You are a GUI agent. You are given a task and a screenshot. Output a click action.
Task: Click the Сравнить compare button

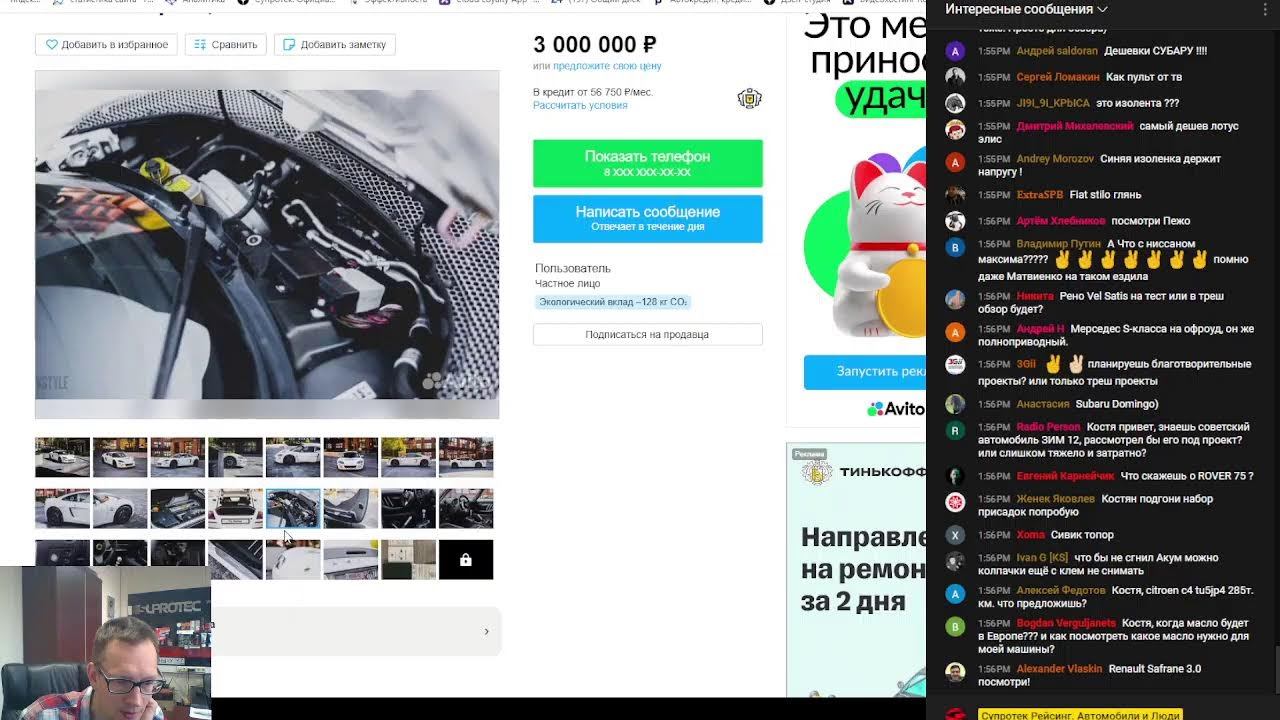(226, 44)
